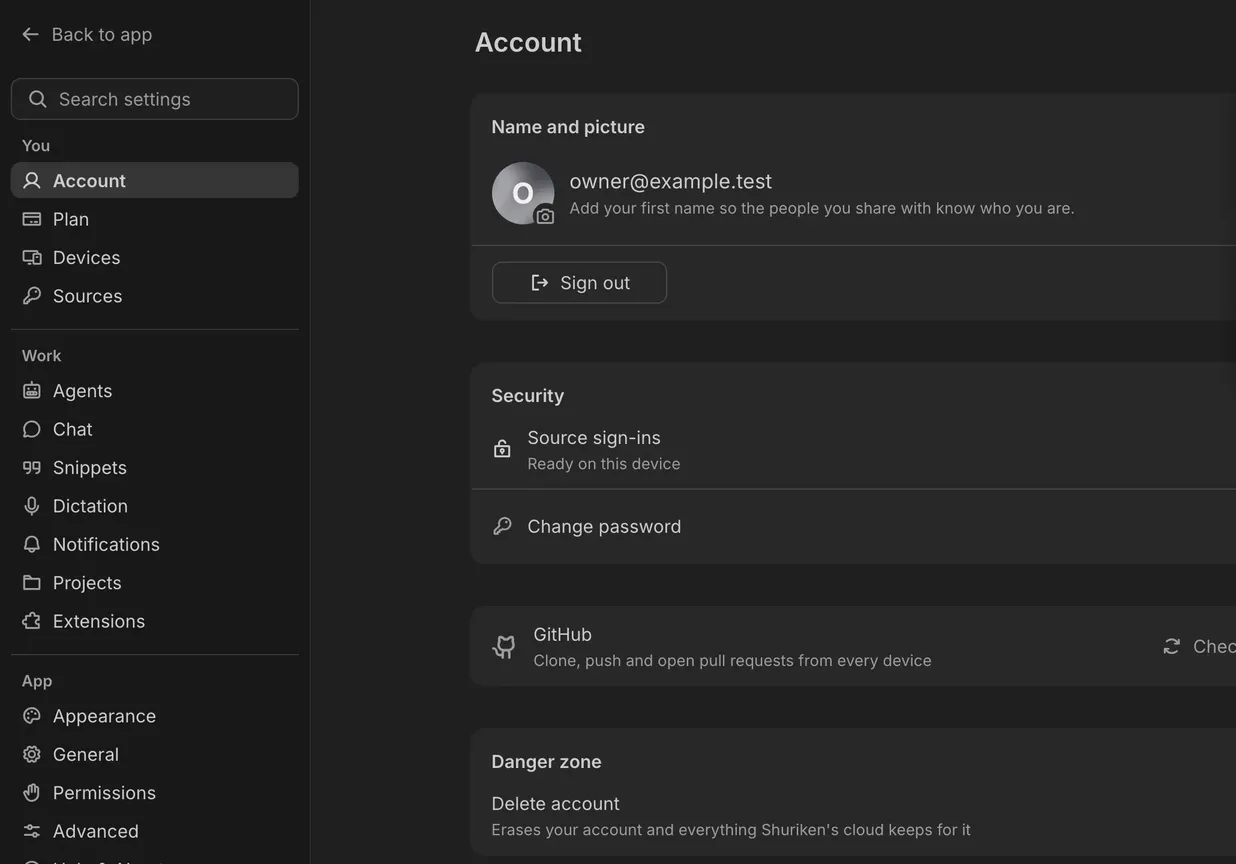Select Agents in the Work group

pyautogui.click(x=155, y=391)
